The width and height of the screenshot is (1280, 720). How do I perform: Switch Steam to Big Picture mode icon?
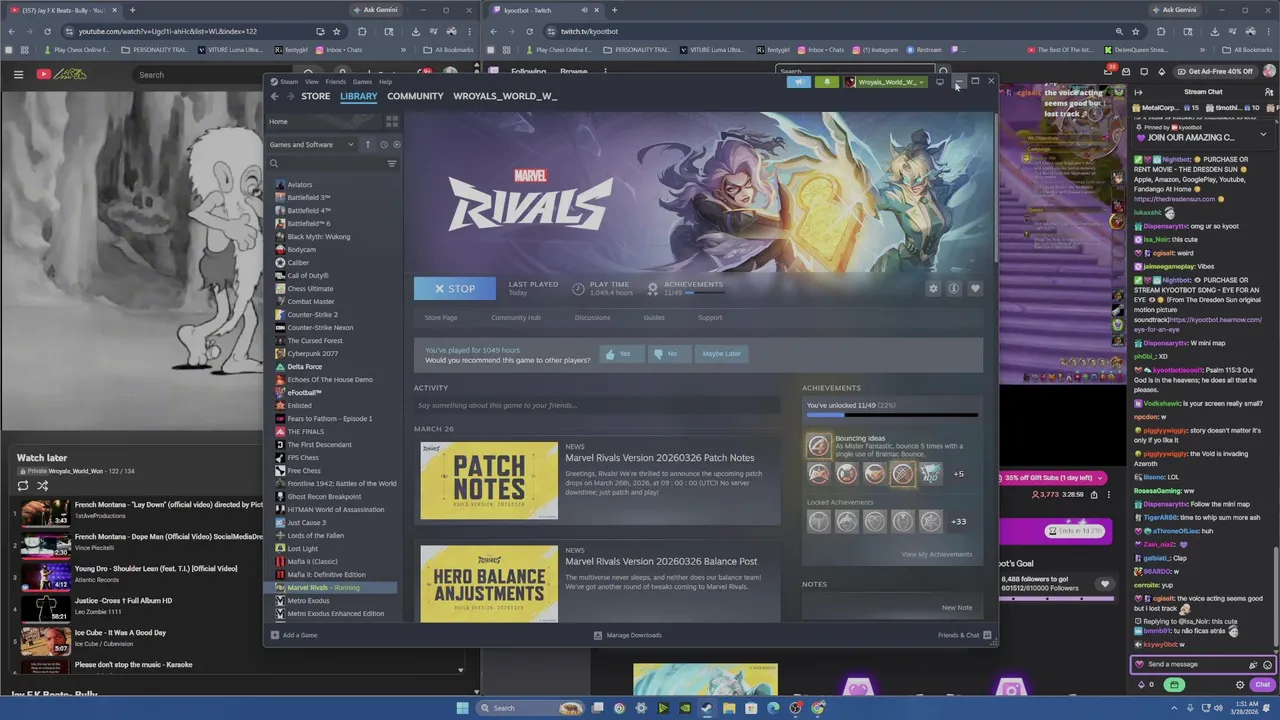point(940,82)
